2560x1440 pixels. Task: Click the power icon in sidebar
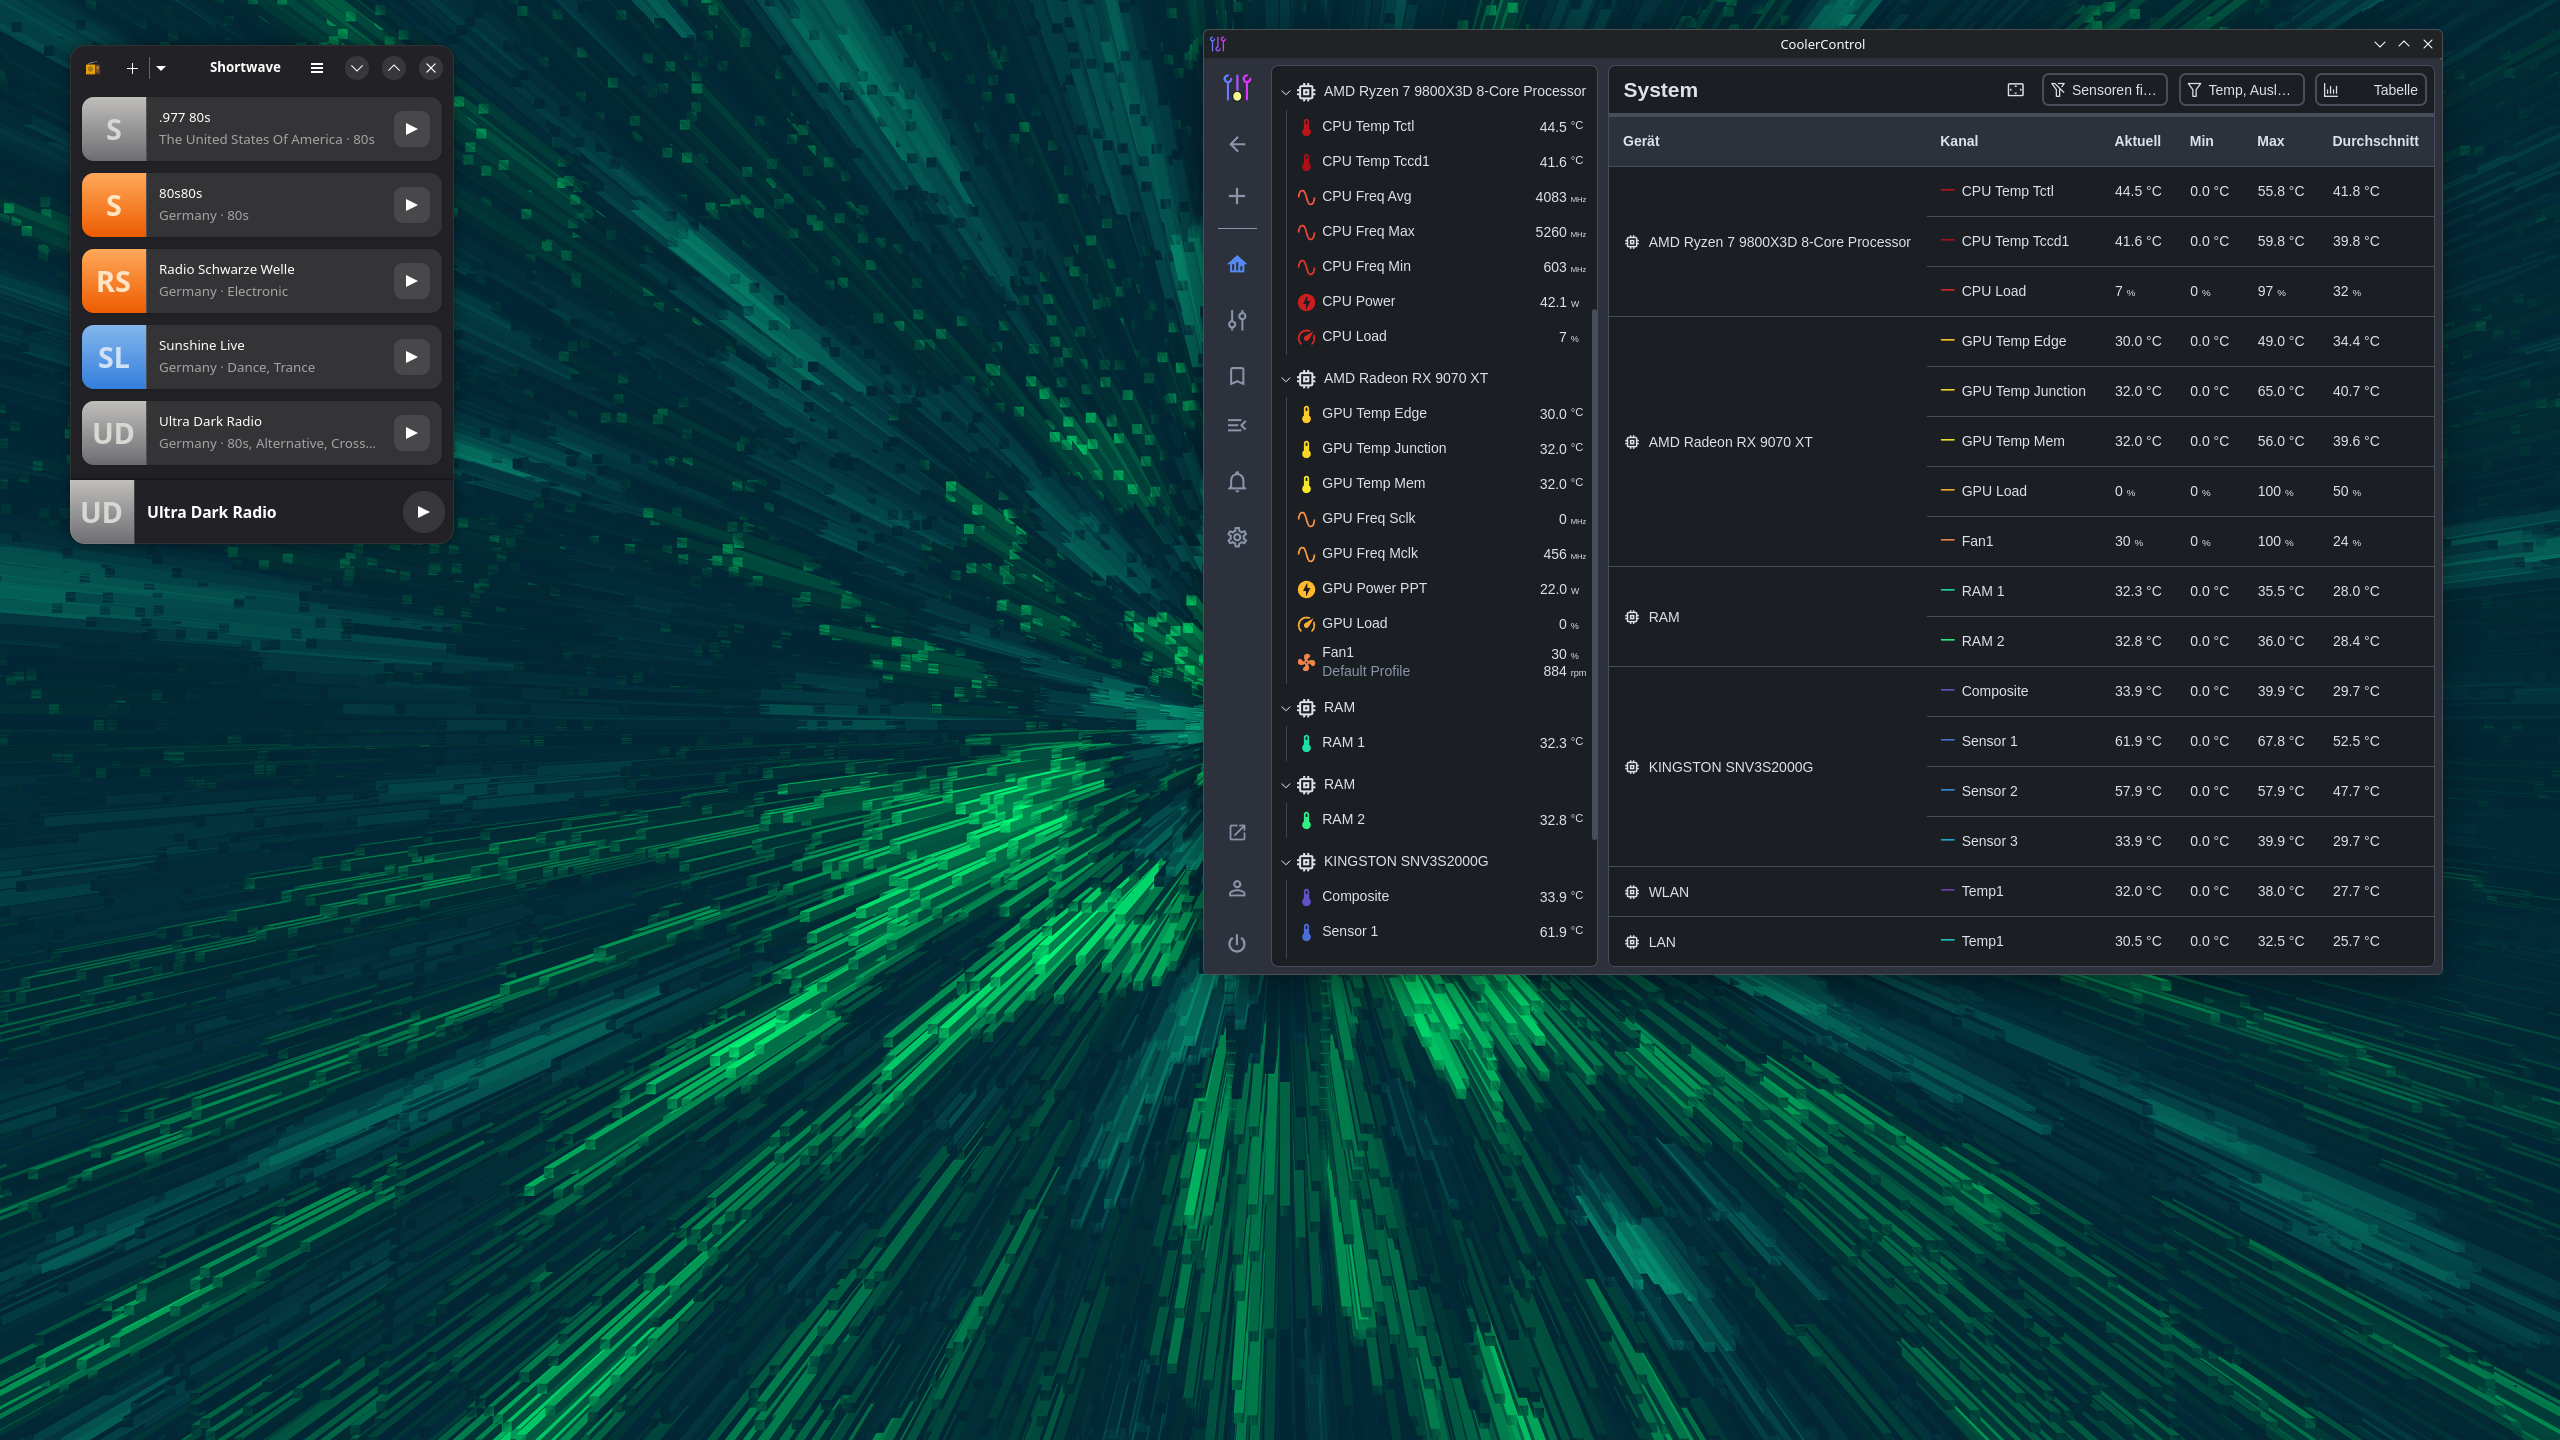pyautogui.click(x=1237, y=943)
